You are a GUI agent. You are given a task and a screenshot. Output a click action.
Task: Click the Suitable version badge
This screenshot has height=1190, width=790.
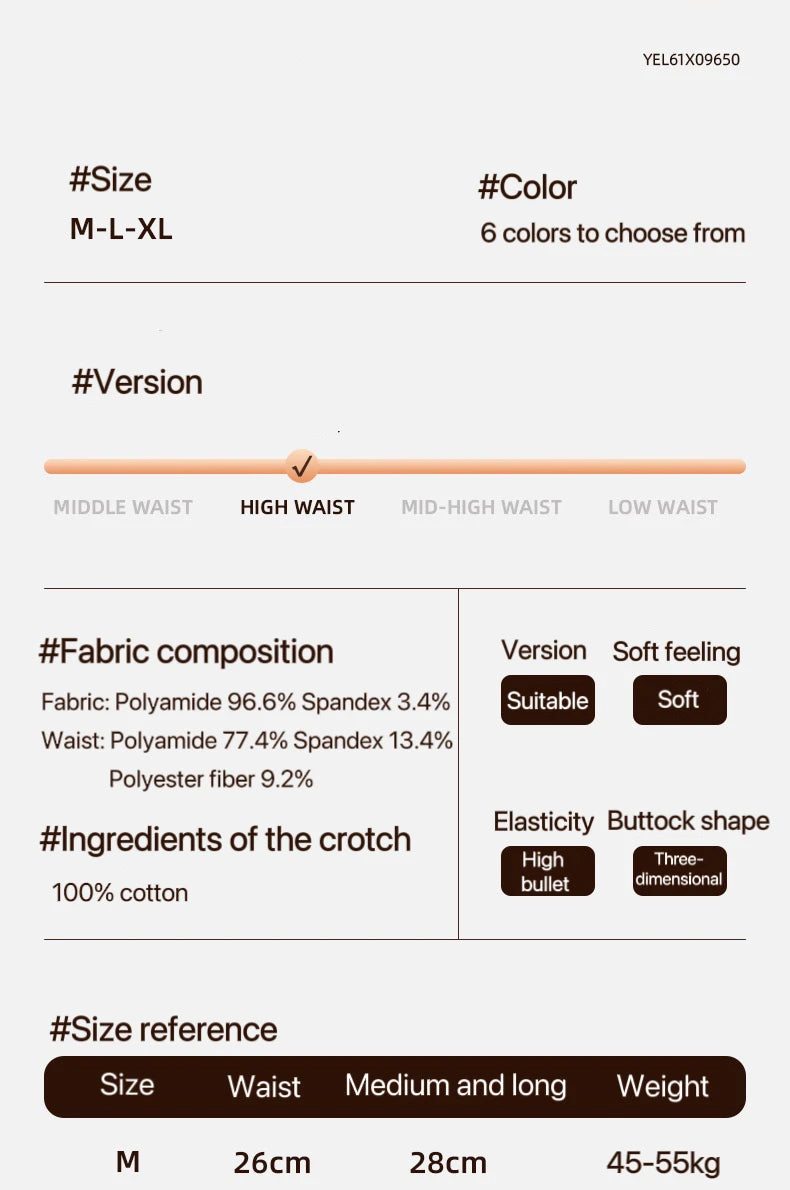548,700
